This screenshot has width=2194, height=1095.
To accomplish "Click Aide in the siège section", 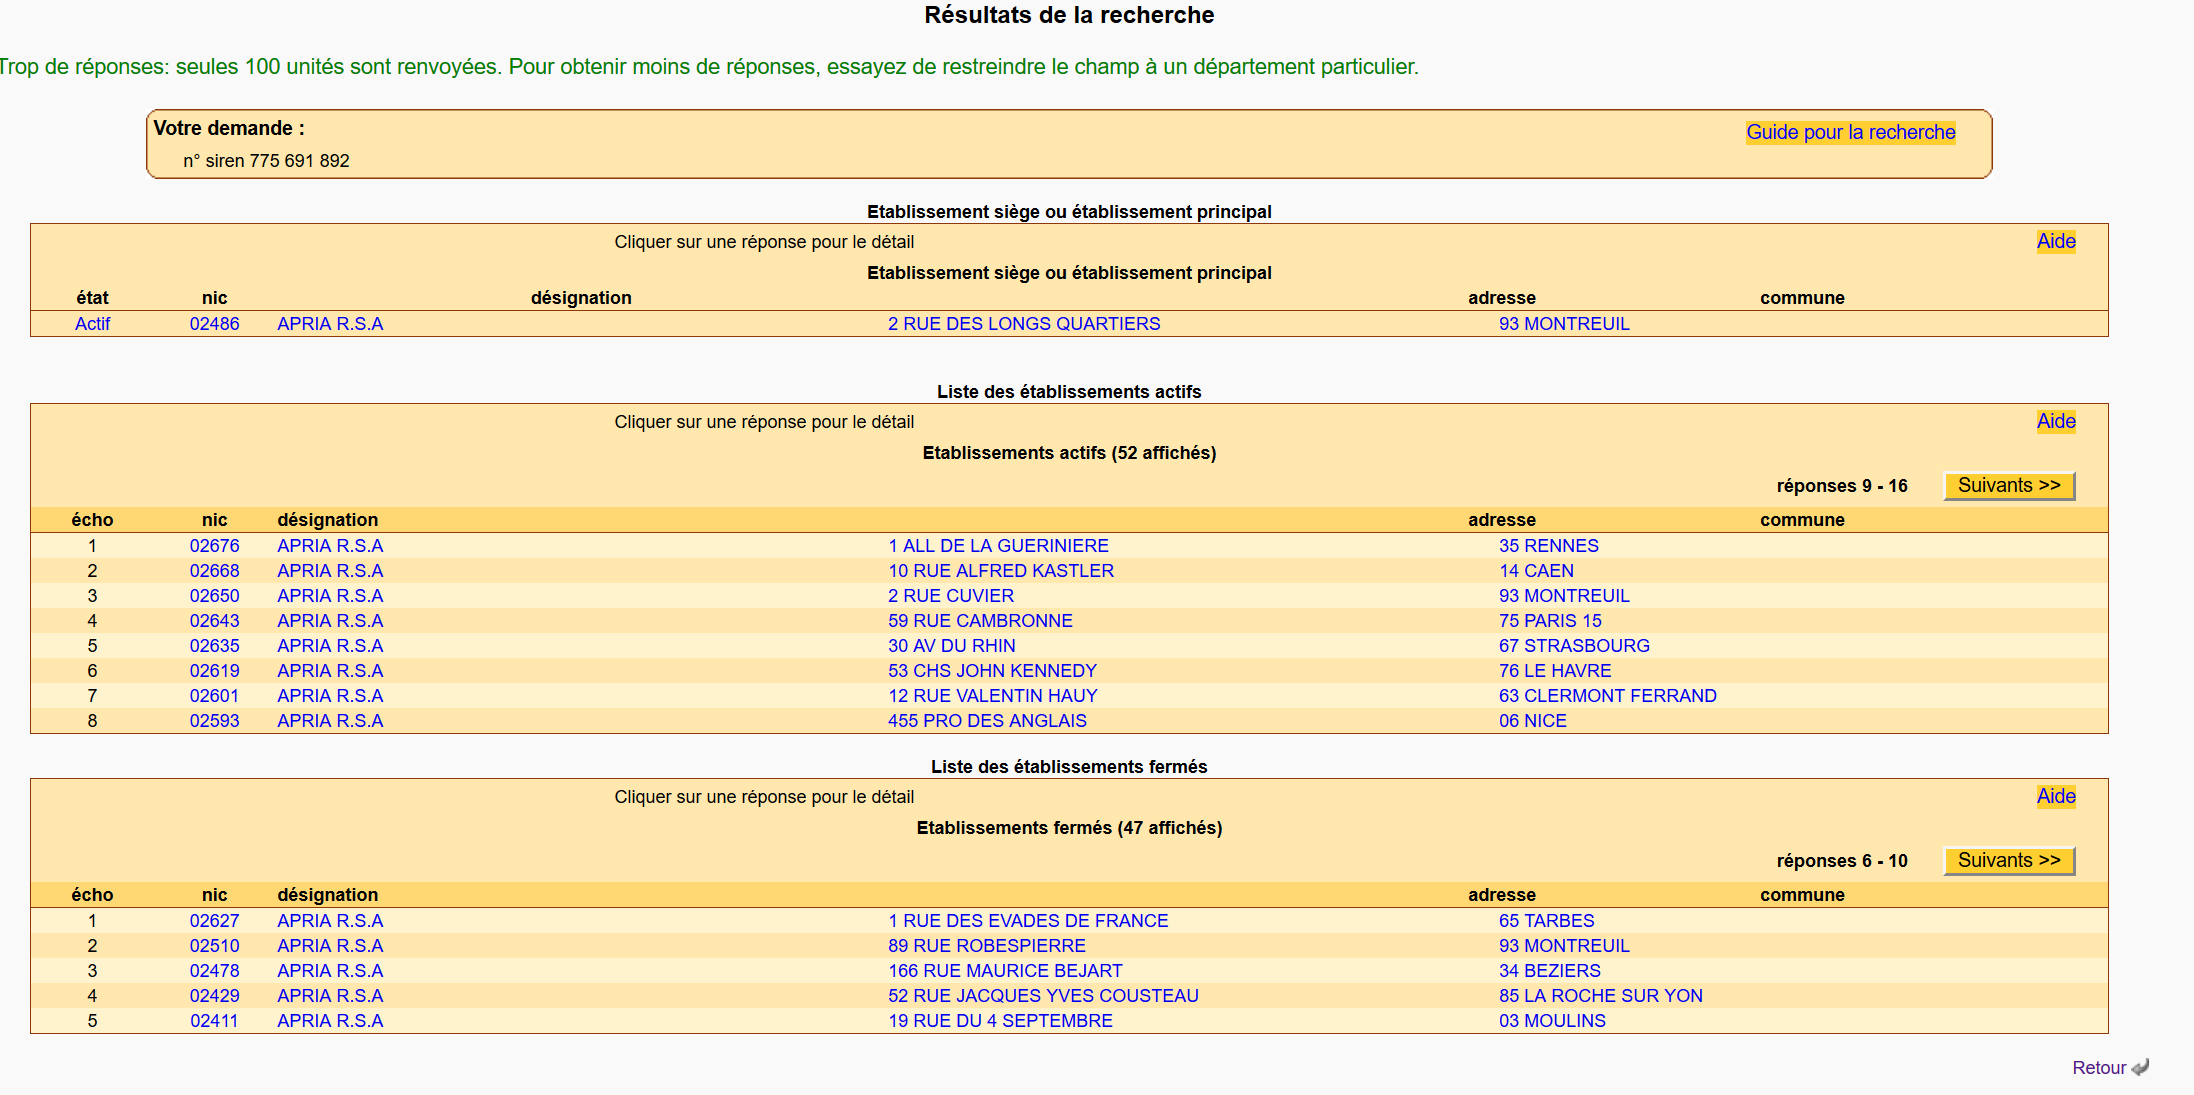I will (x=2056, y=241).
